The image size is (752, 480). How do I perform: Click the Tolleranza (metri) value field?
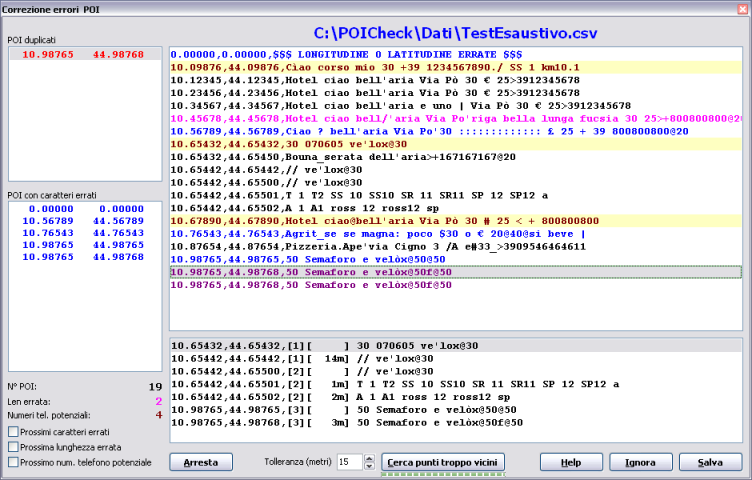pyautogui.click(x=346, y=462)
